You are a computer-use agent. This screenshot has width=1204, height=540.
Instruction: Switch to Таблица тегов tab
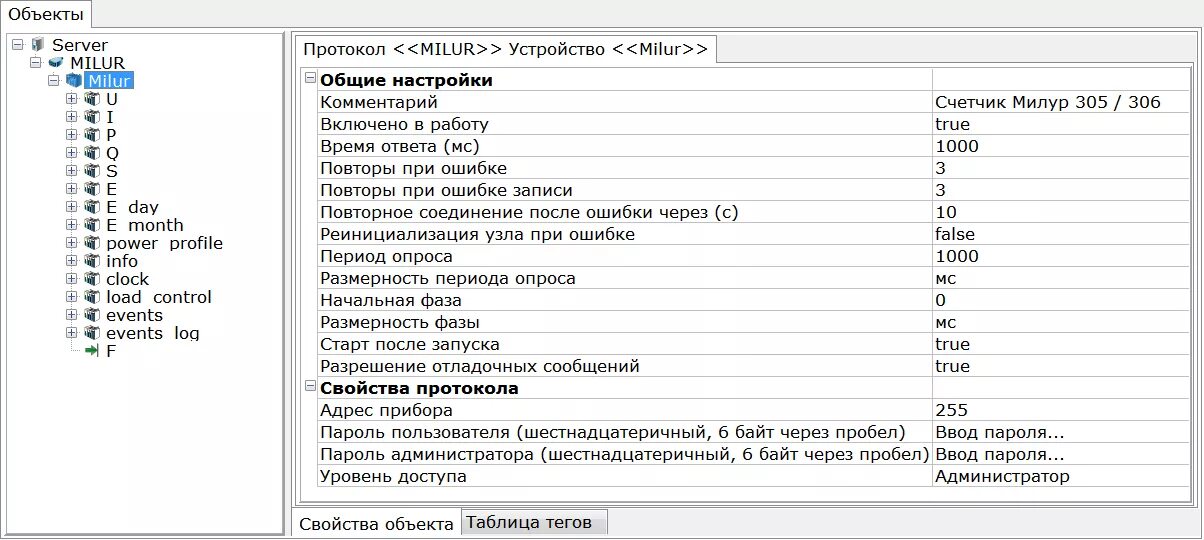click(x=534, y=522)
